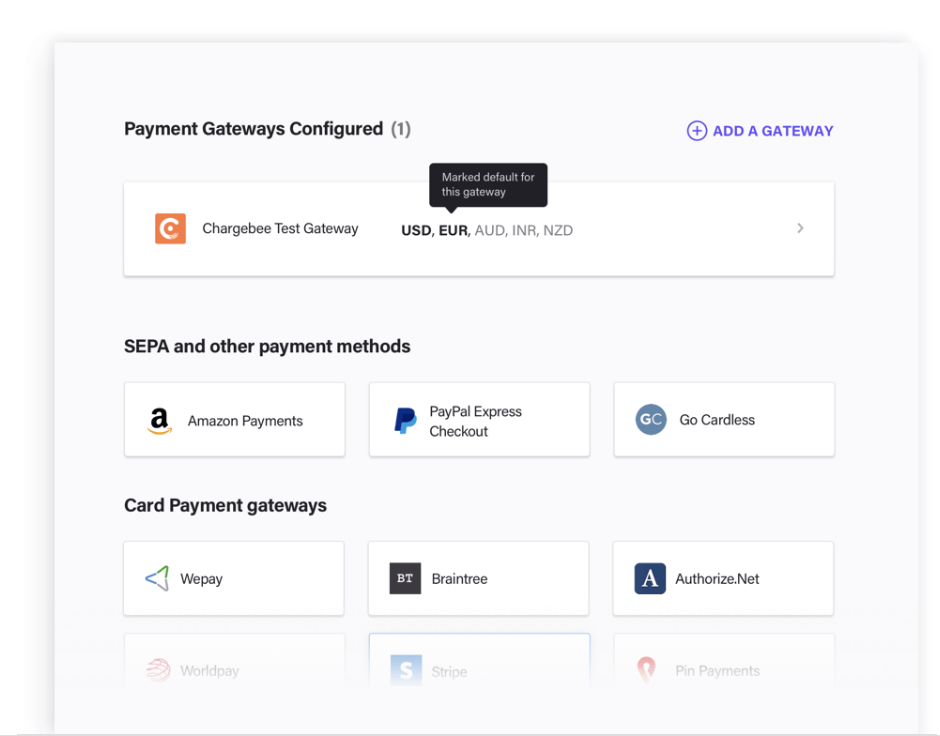Click the Authorize.Net A logo icon
Image resolution: width=940 pixels, height=736 pixels.
(650, 578)
